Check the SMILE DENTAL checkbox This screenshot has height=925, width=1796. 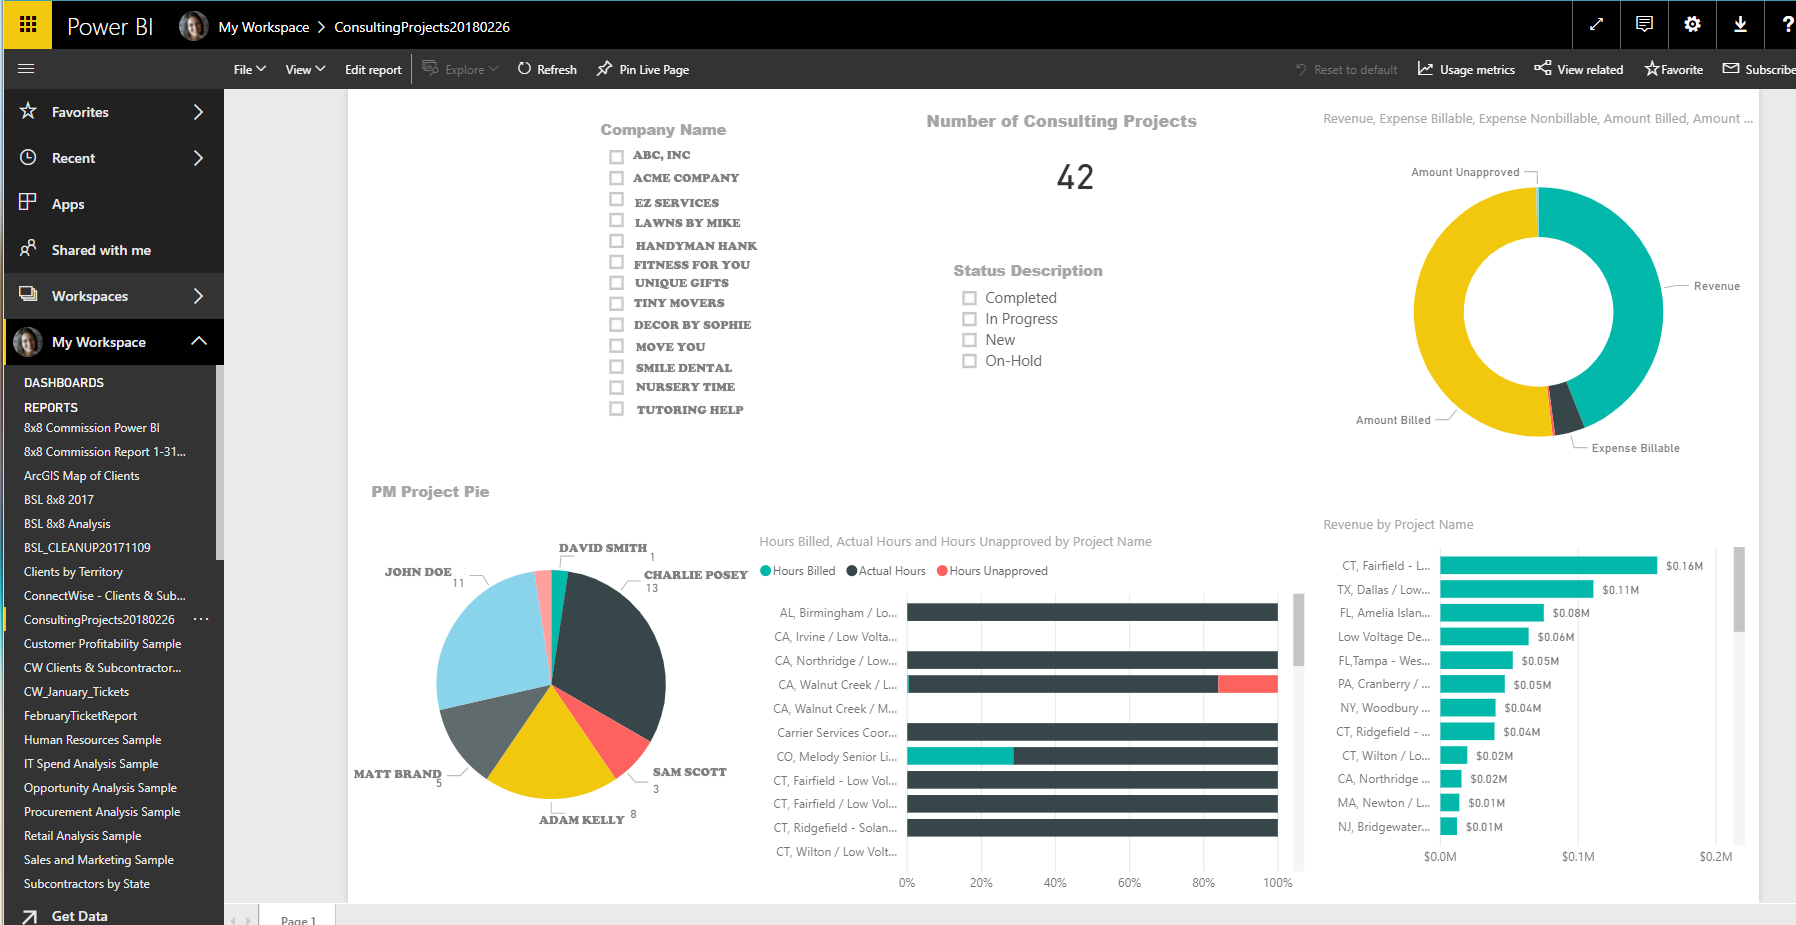click(x=616, y=367)
